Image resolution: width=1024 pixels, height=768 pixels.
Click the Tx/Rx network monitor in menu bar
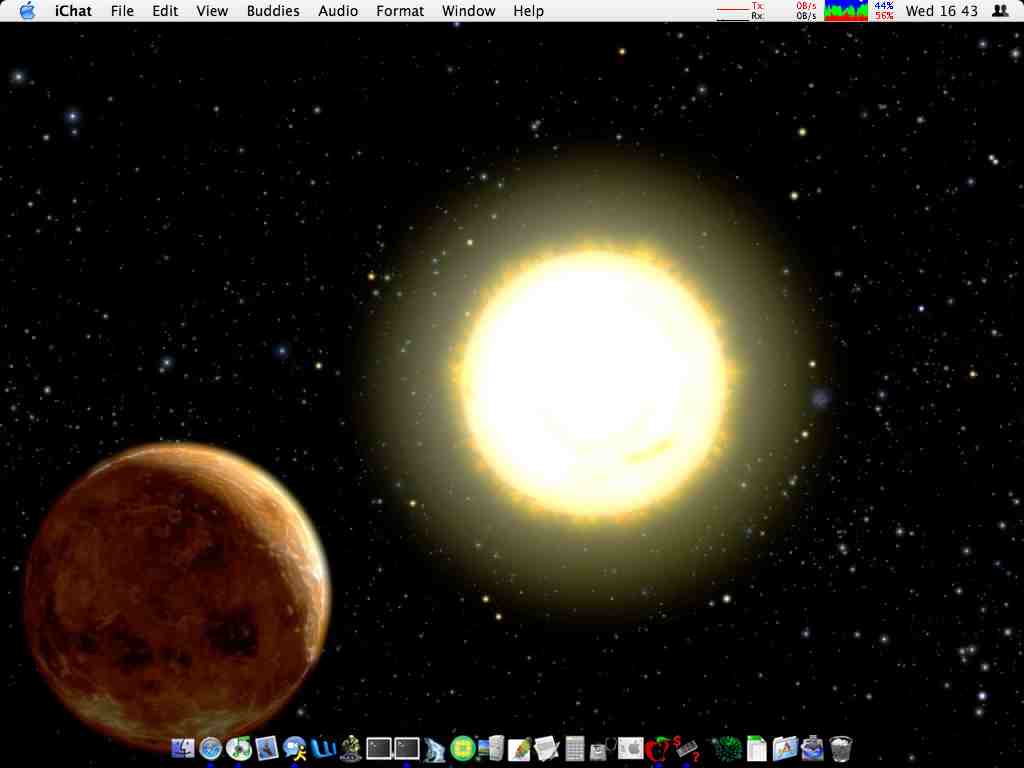(x=741, y=10)
